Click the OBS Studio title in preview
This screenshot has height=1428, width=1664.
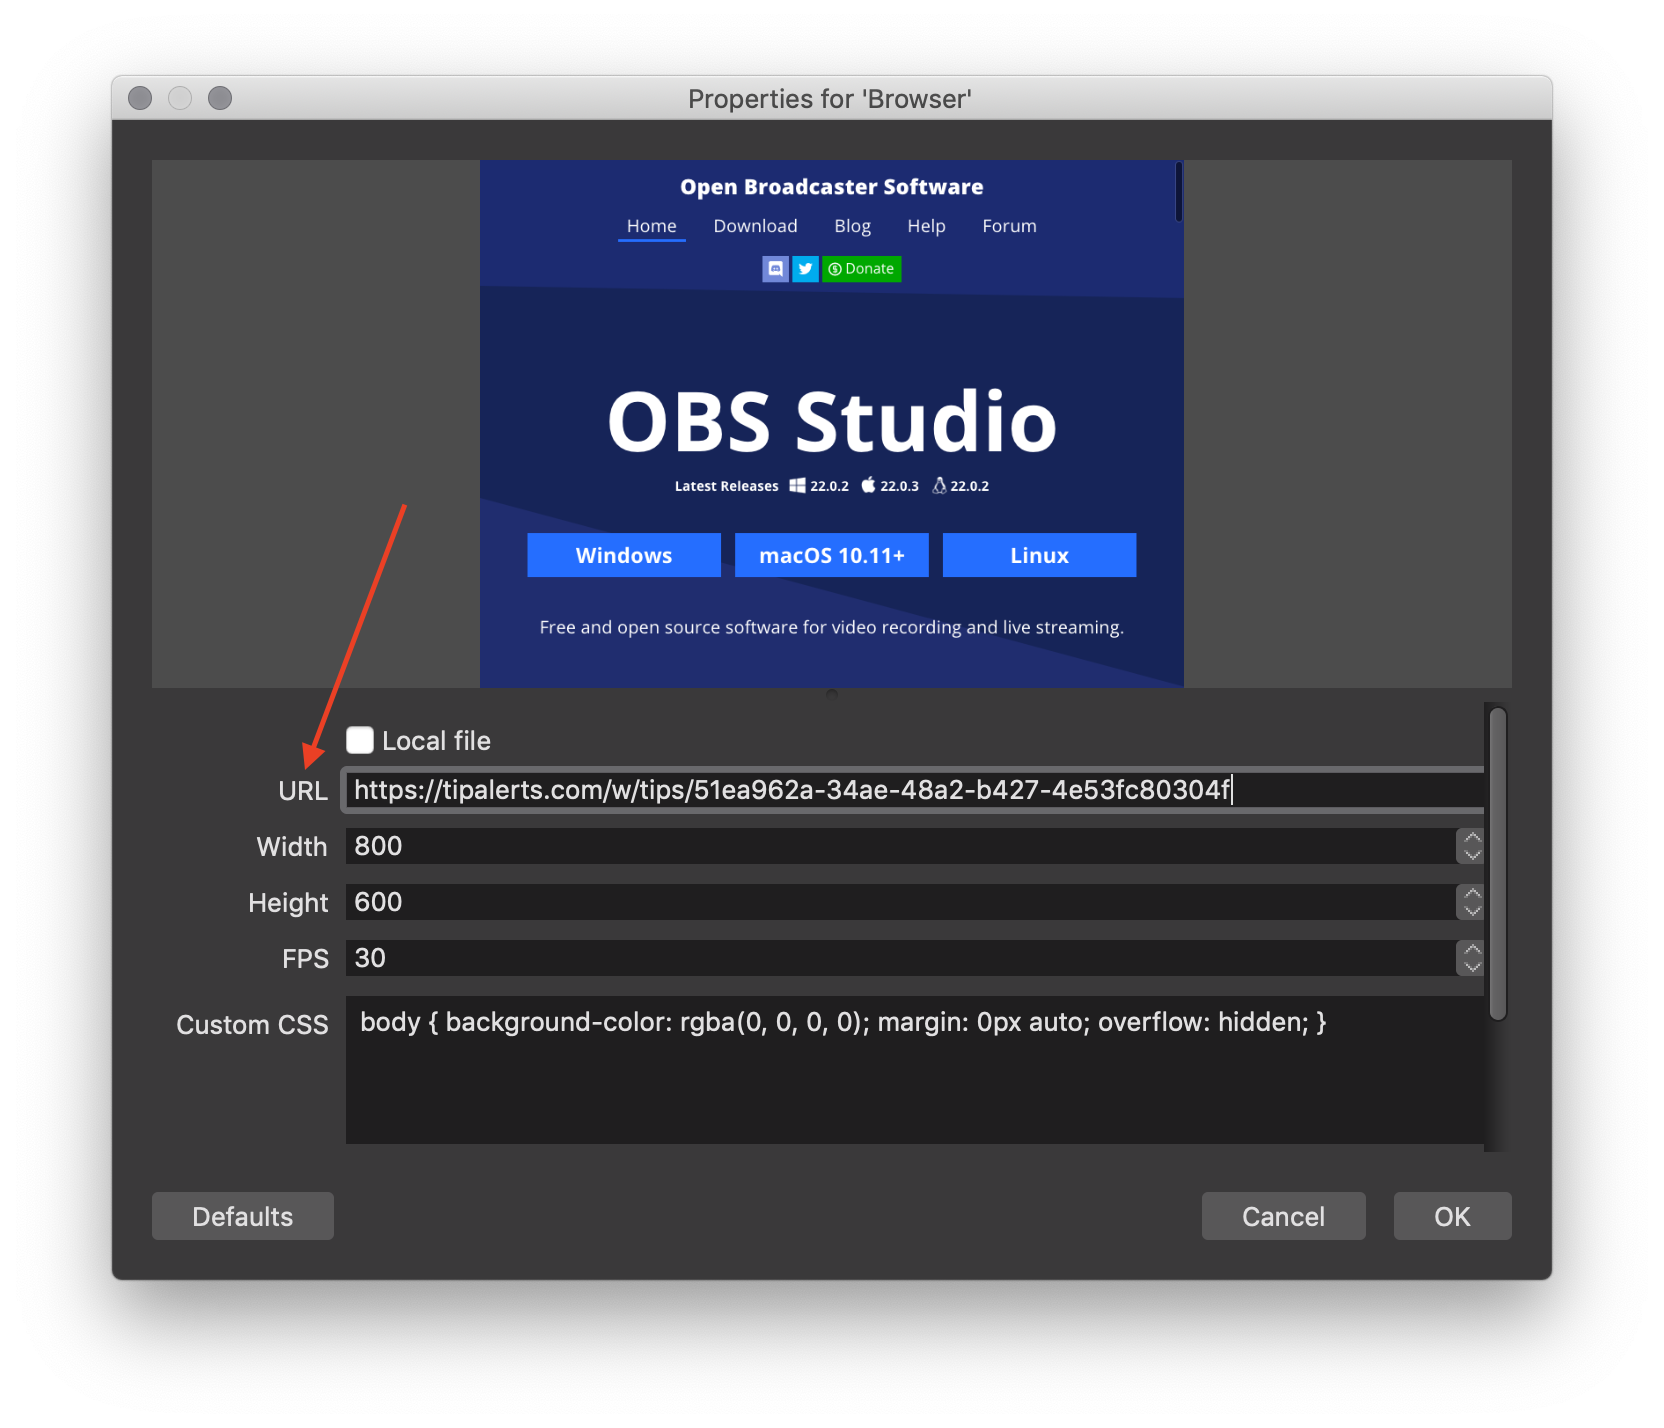tap(832, 421)
